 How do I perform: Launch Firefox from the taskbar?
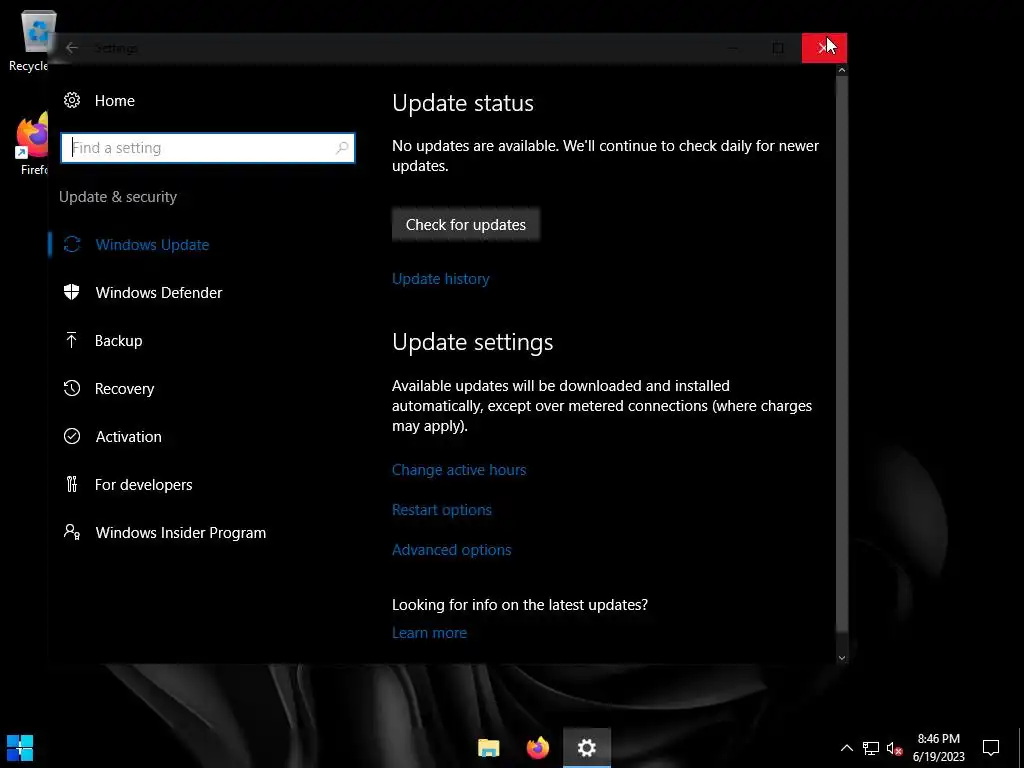coord(537,748)
